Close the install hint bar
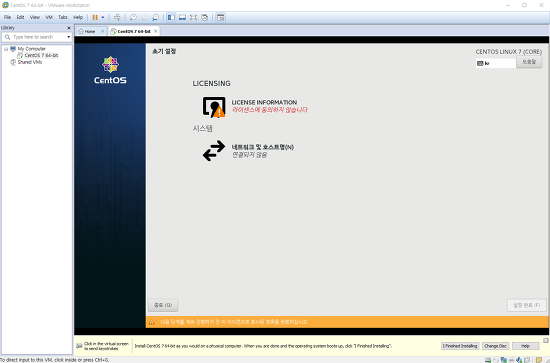The width and height of the screenshot is (550, 363). pos(545,340)
